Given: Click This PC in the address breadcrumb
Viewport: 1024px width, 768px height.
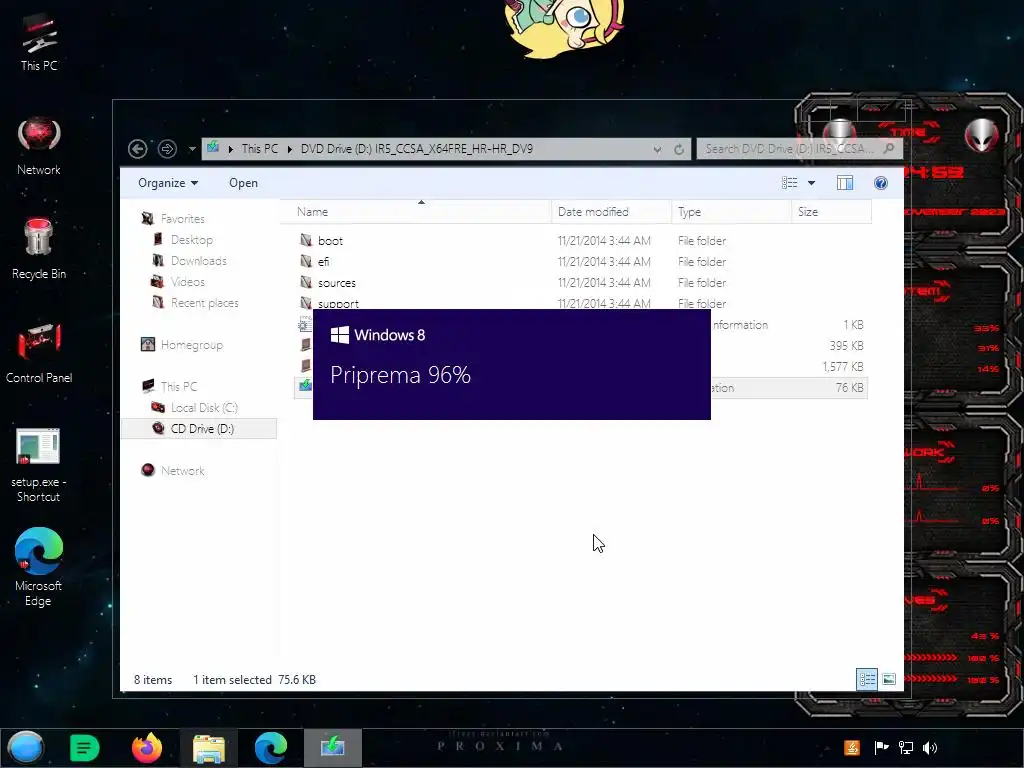Looking at the screenshot, I should tap(259, 149).
